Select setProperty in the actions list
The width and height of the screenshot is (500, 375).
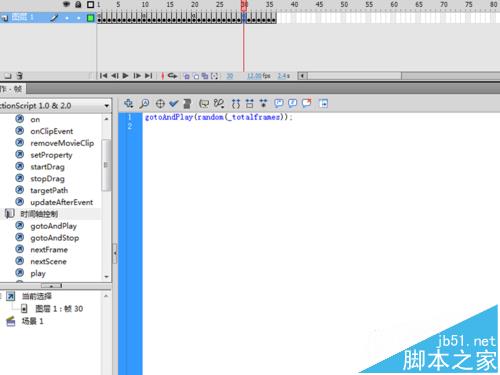[51, 155]
